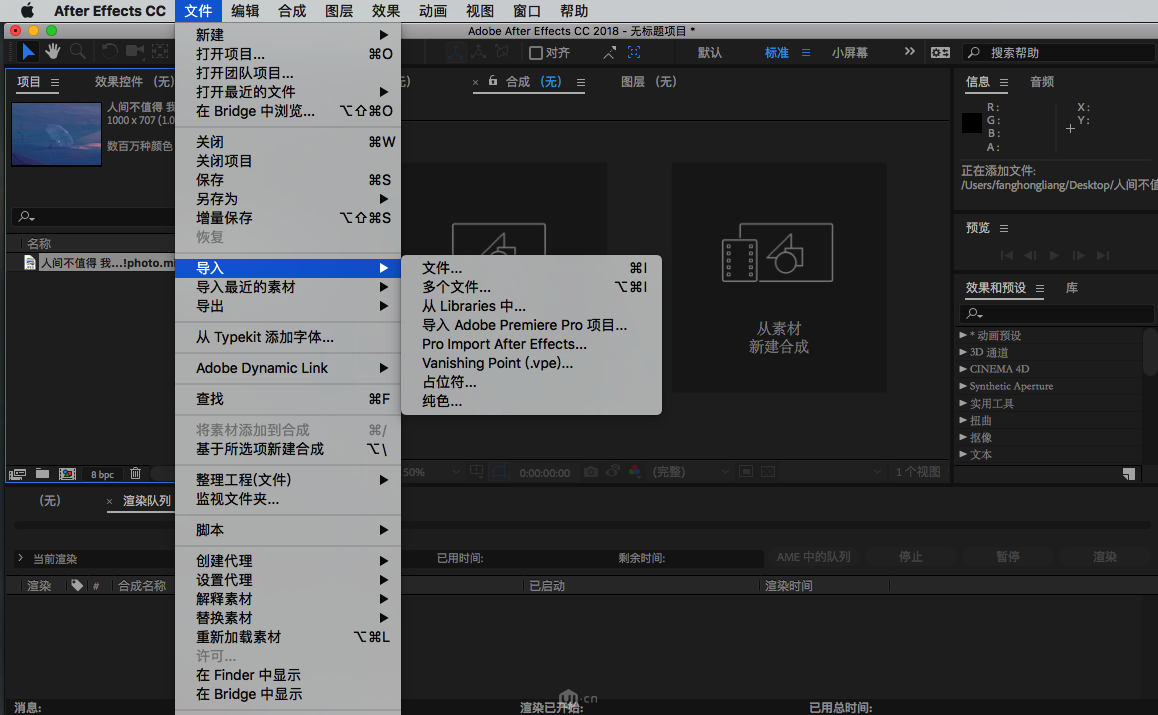Open the 预览 panel menu icon
The image size is (1158, 715).
click(x=1004, y=228)
